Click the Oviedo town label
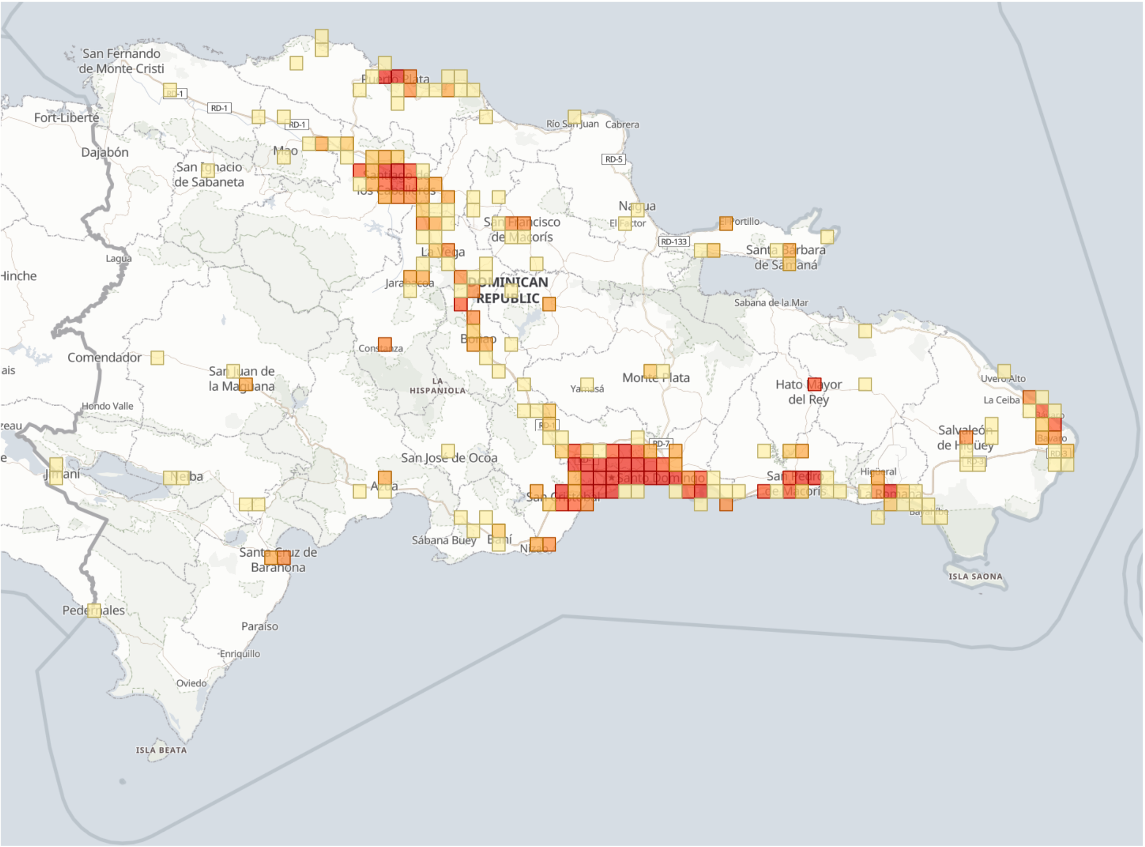The image size is (1145, 847). click(x=192, y=683)
